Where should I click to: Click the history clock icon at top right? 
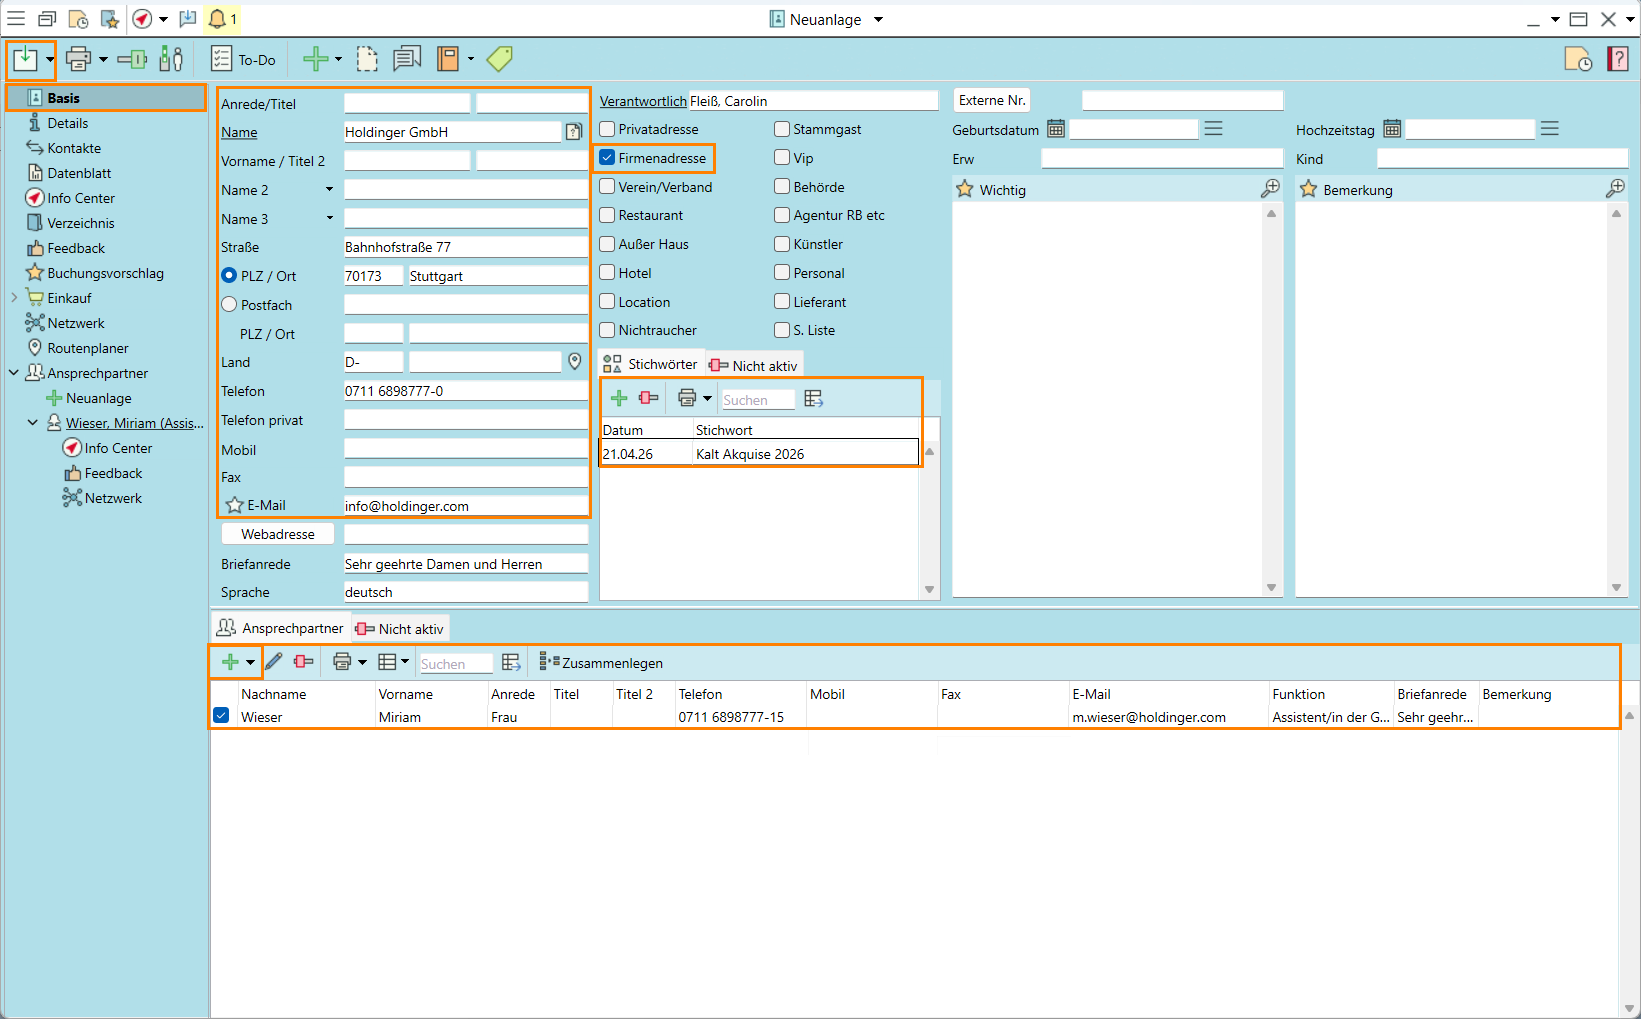point(1578,60)
